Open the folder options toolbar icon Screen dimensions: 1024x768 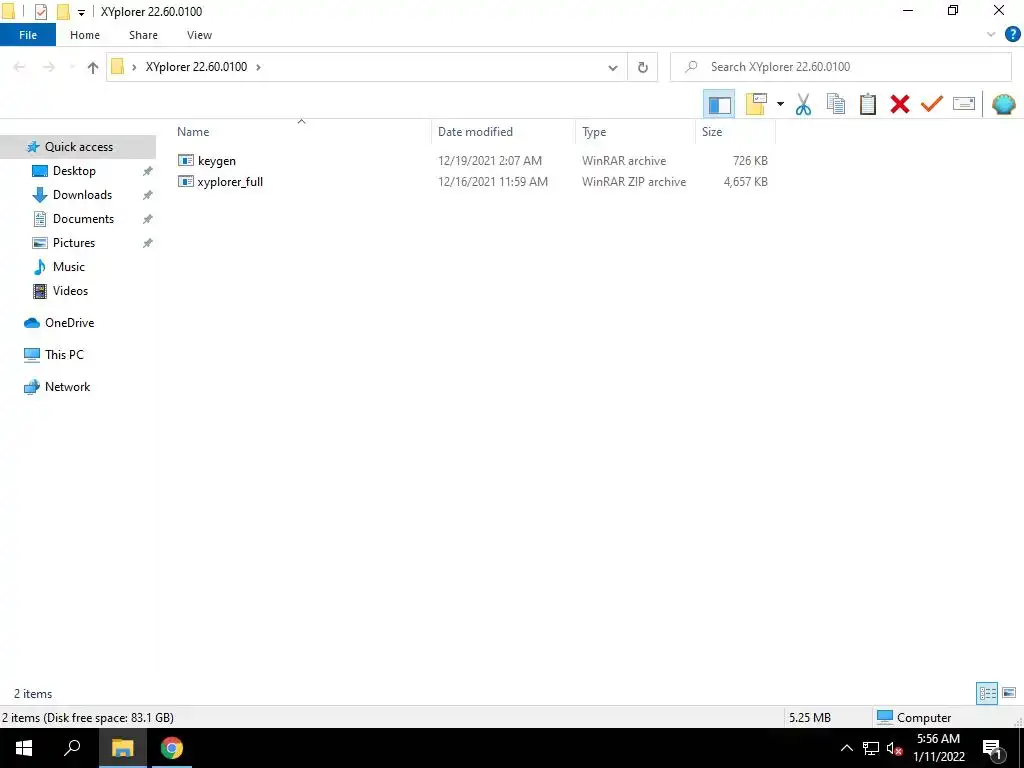[756, 104]
